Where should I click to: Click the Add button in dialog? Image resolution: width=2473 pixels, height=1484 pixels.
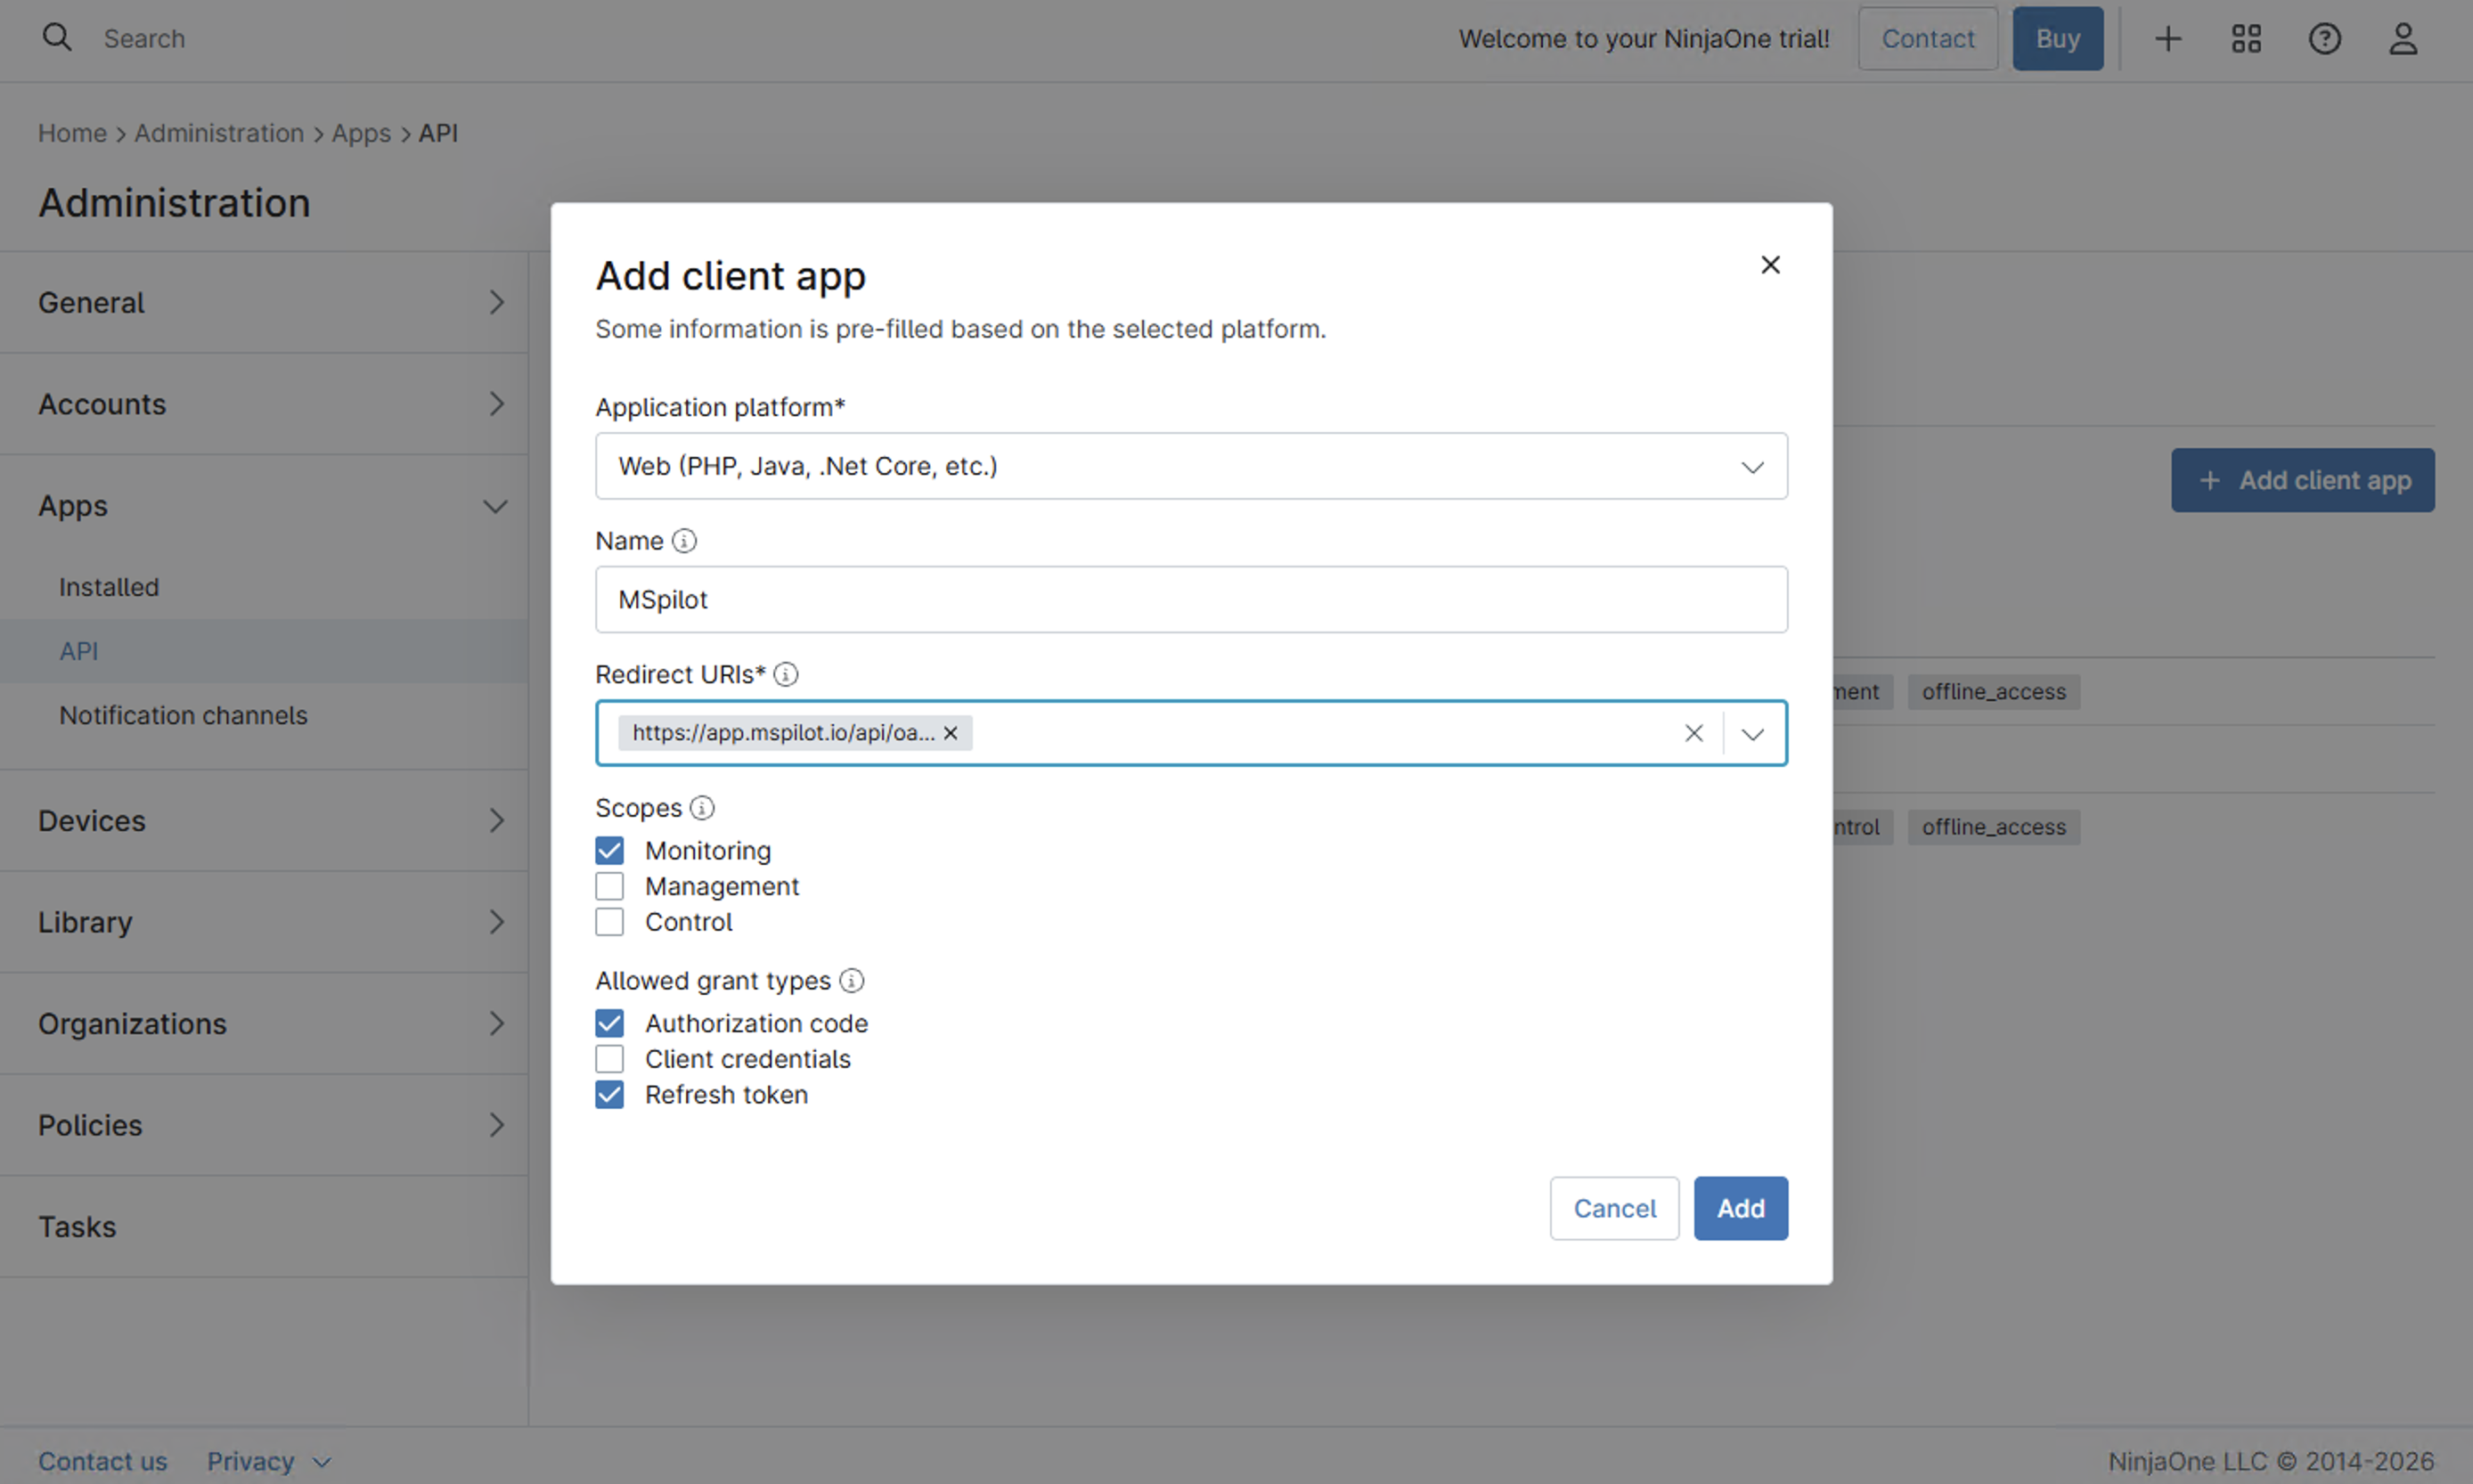(1740, 1208)
